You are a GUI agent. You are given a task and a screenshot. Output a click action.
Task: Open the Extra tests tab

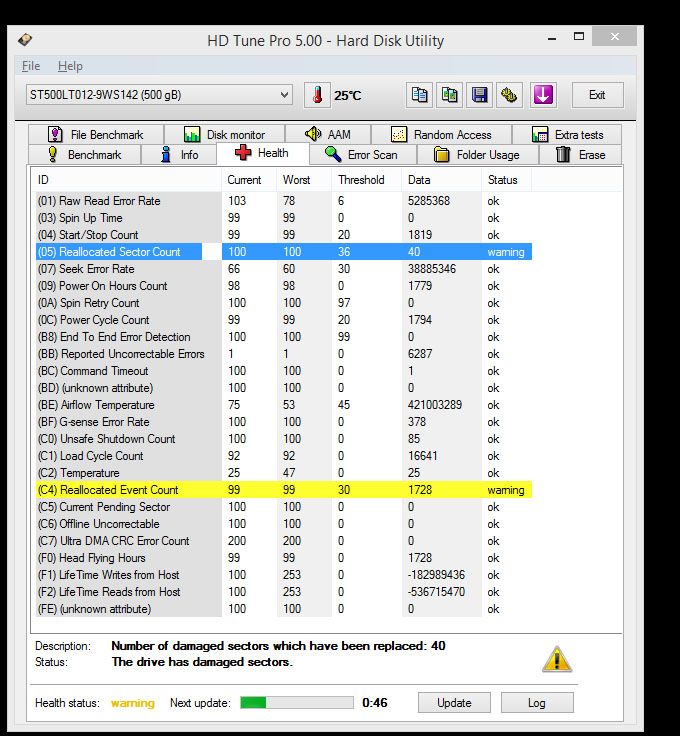[x=567, y=135]
